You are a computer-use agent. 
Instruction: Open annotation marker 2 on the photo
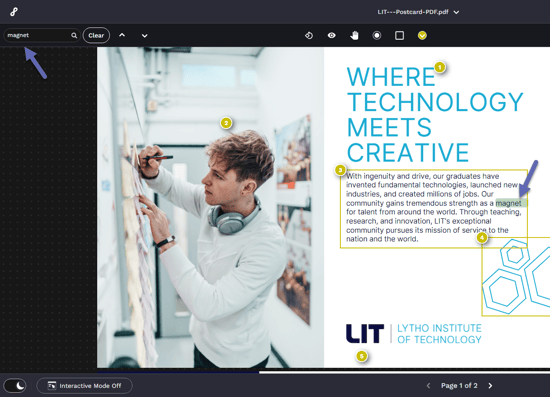click(x=226, y=123)
